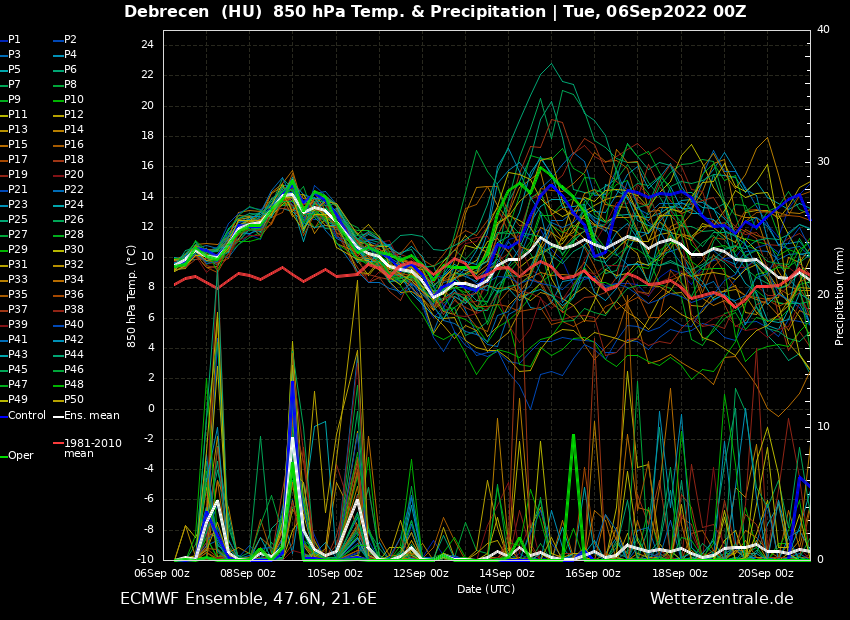Click the Control legend entry

[x=27, y=415]
